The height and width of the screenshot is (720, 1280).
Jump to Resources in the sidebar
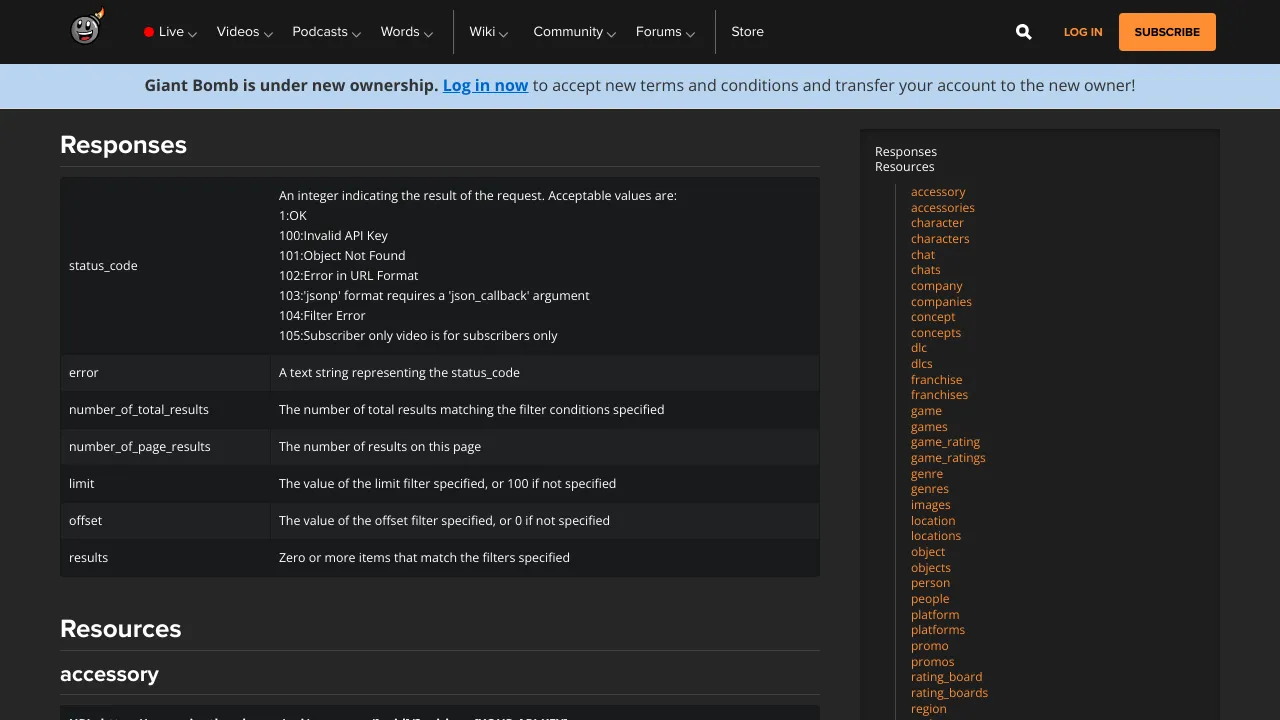905,167
